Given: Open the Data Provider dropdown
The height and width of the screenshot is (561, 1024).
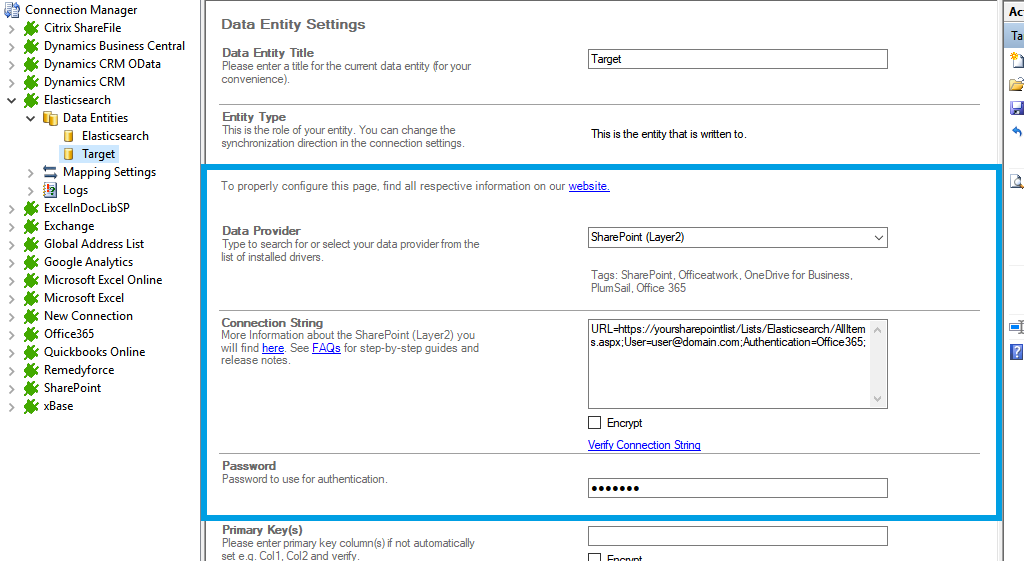Looking at the screenshot, I should point(878,237).
